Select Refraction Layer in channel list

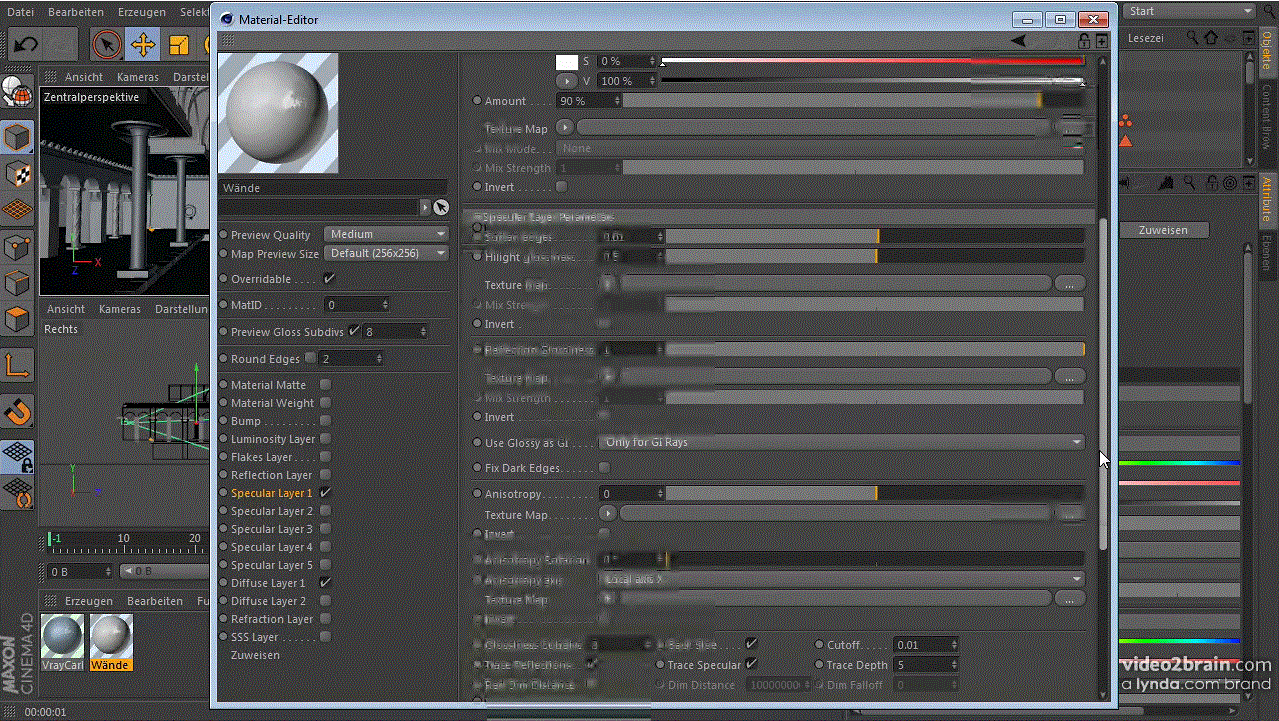[x=271, y=619]
